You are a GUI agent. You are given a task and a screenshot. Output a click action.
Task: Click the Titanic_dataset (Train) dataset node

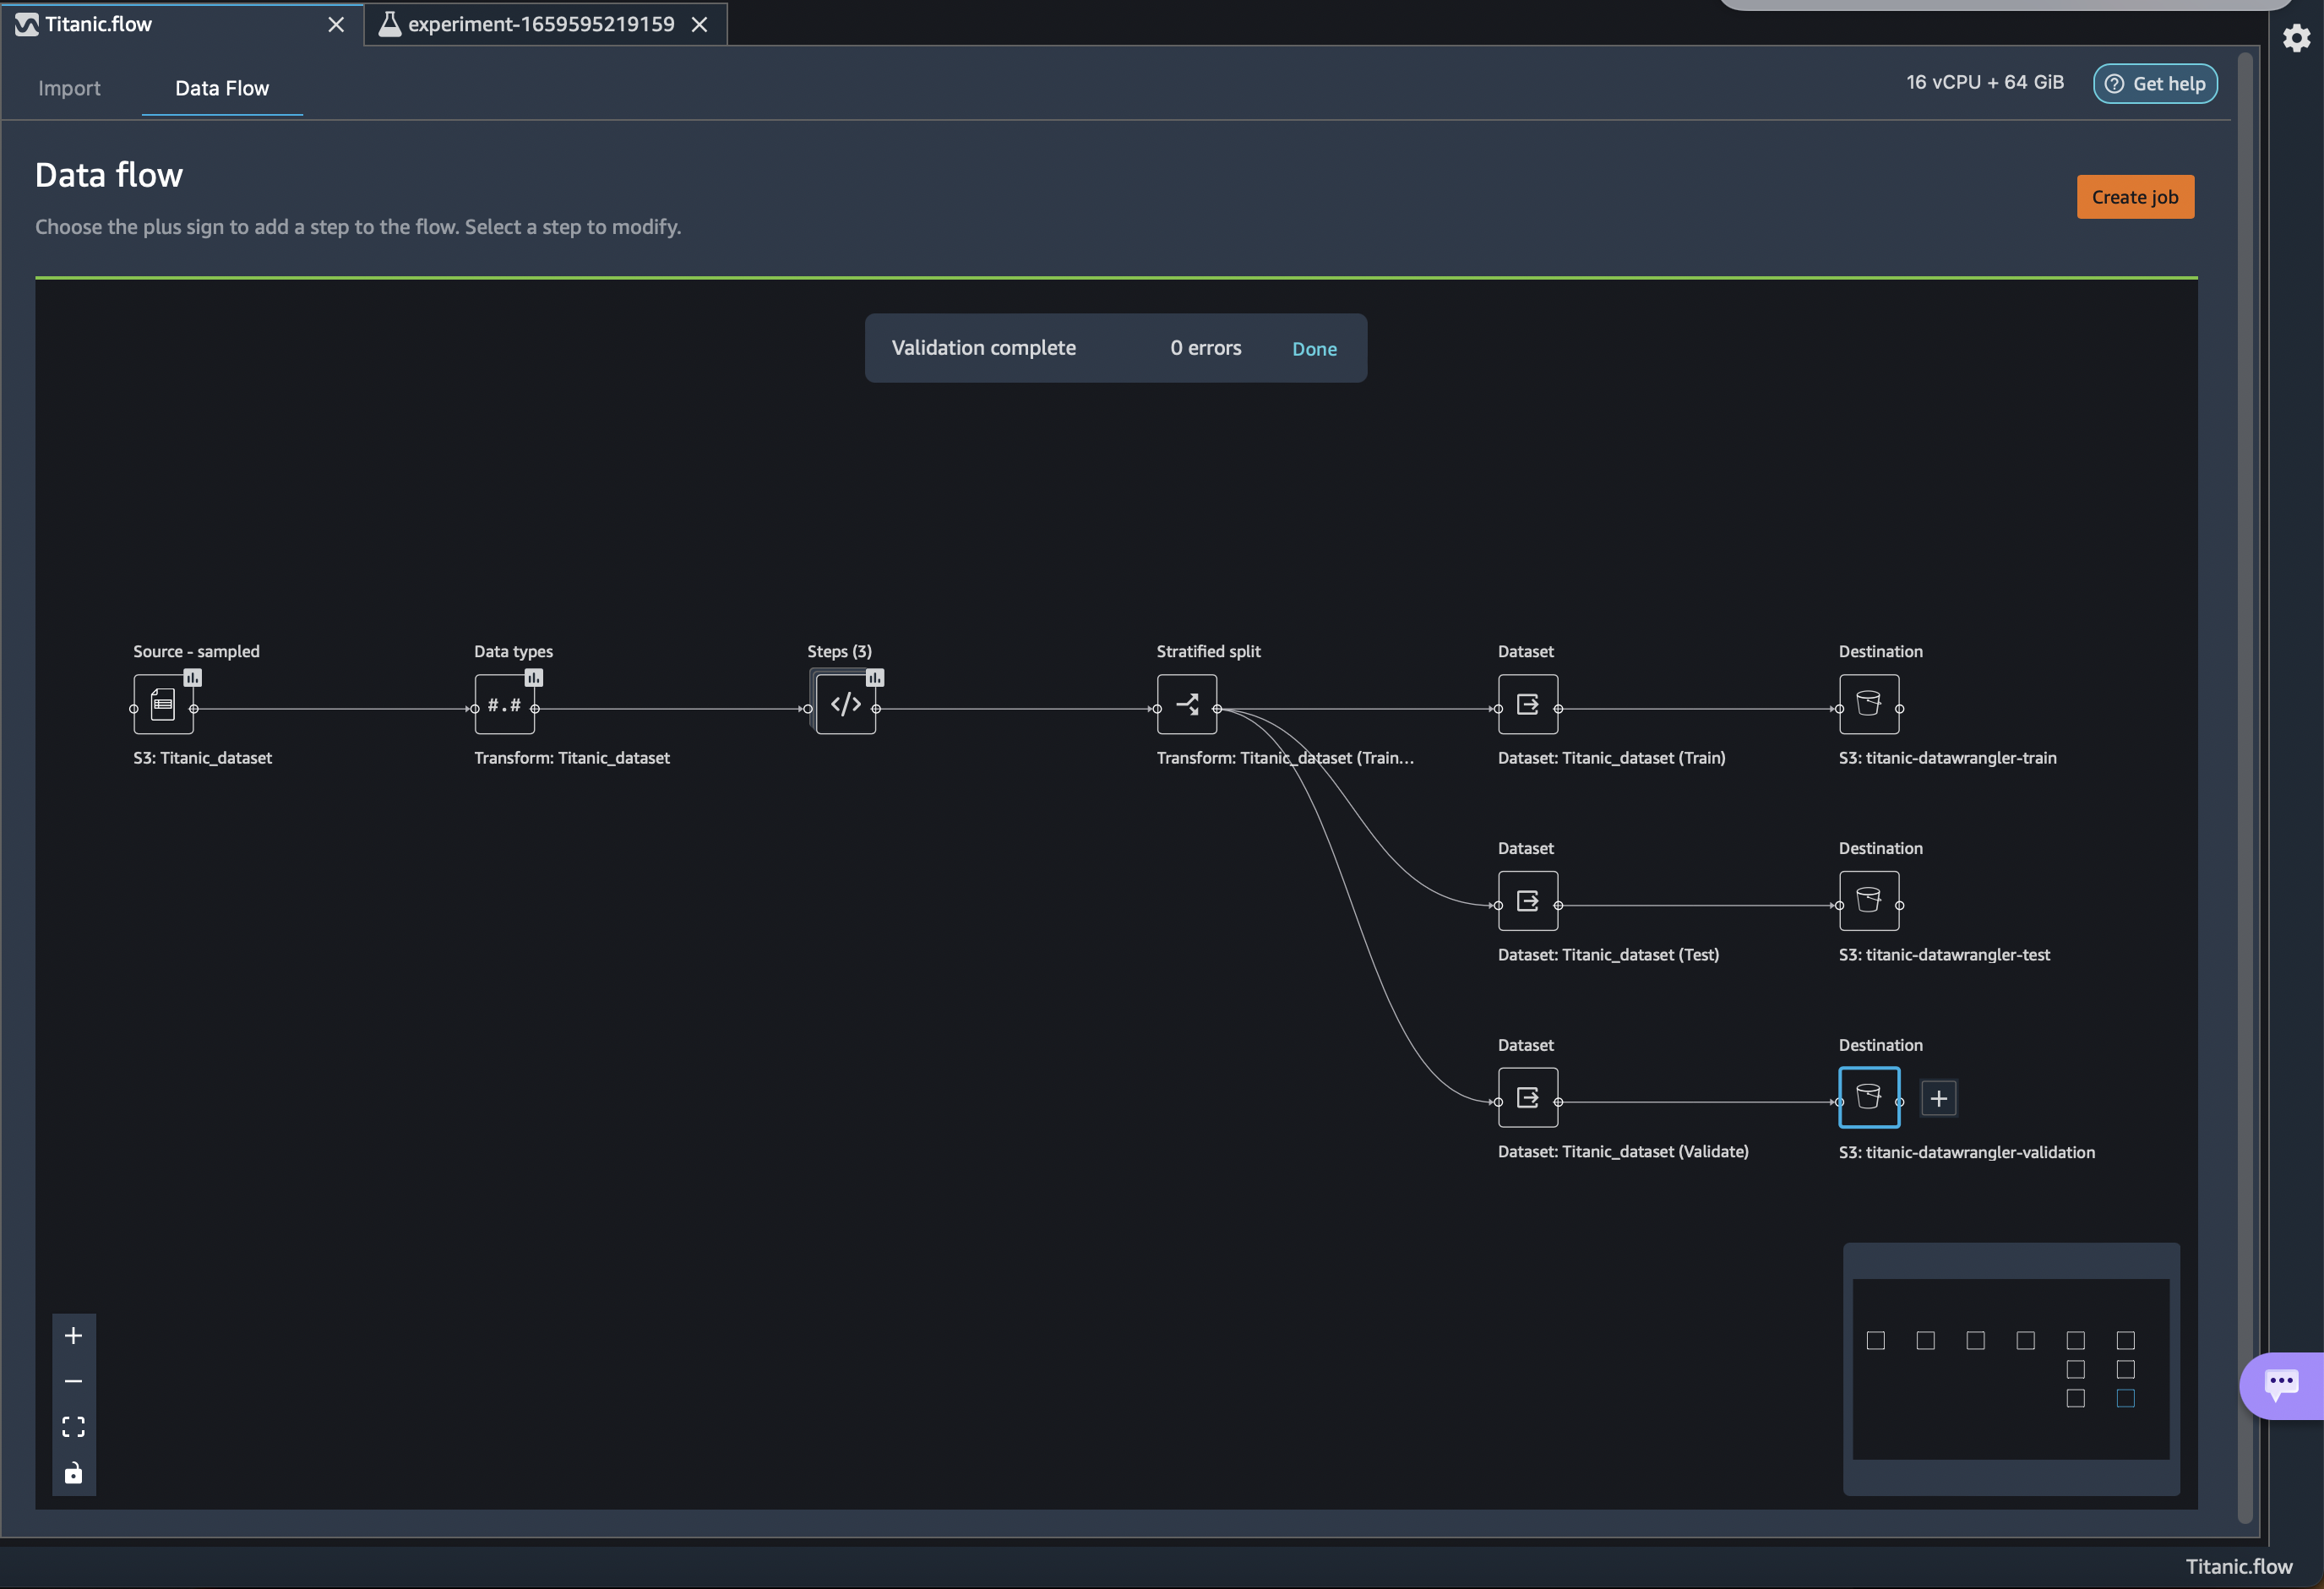coord(1527,705)
